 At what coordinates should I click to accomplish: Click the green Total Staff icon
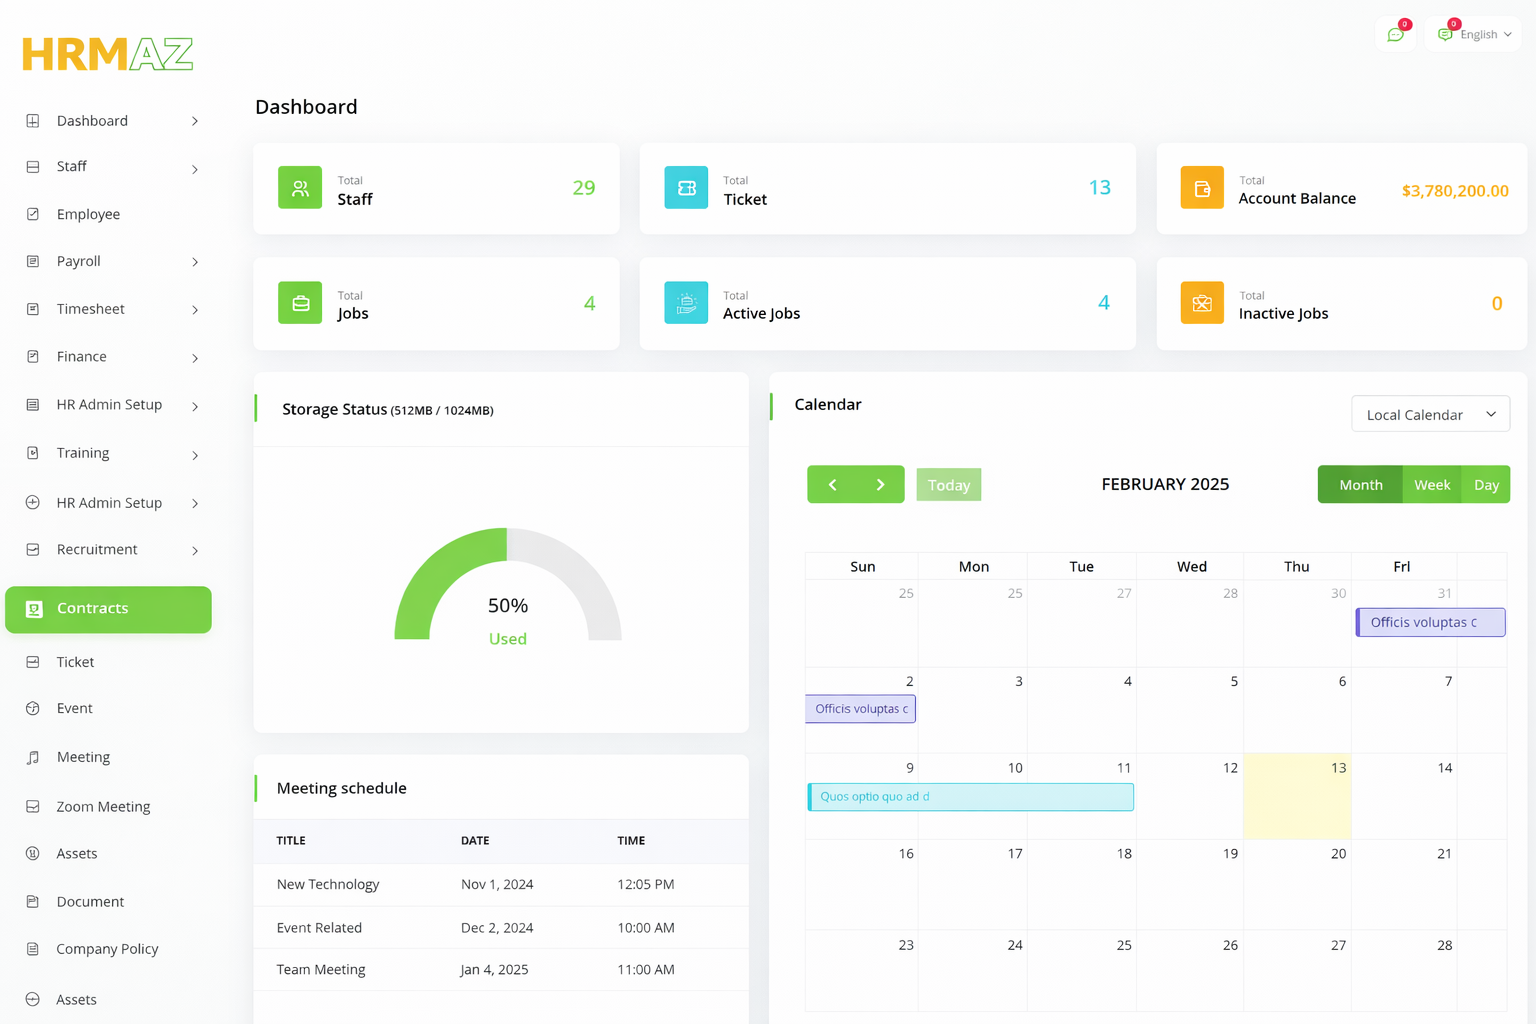pyautogui.click(x=300, y=188)
